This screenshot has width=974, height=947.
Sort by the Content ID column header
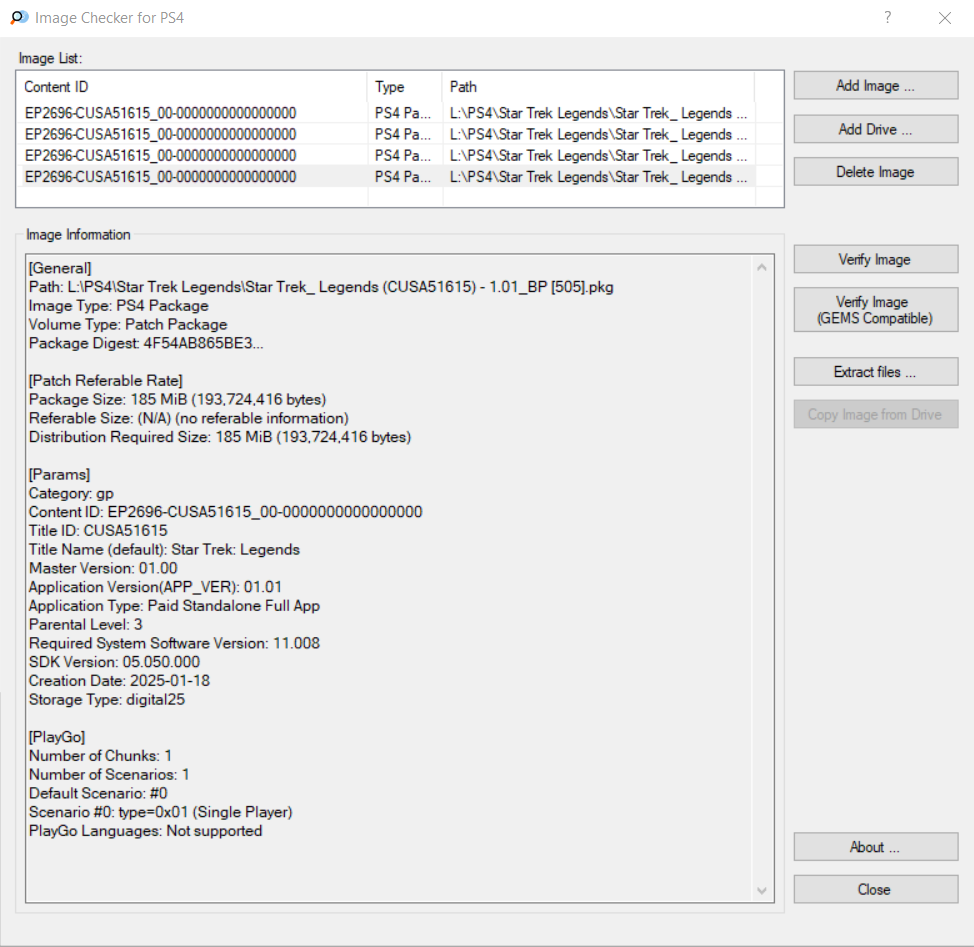[193, 87]
